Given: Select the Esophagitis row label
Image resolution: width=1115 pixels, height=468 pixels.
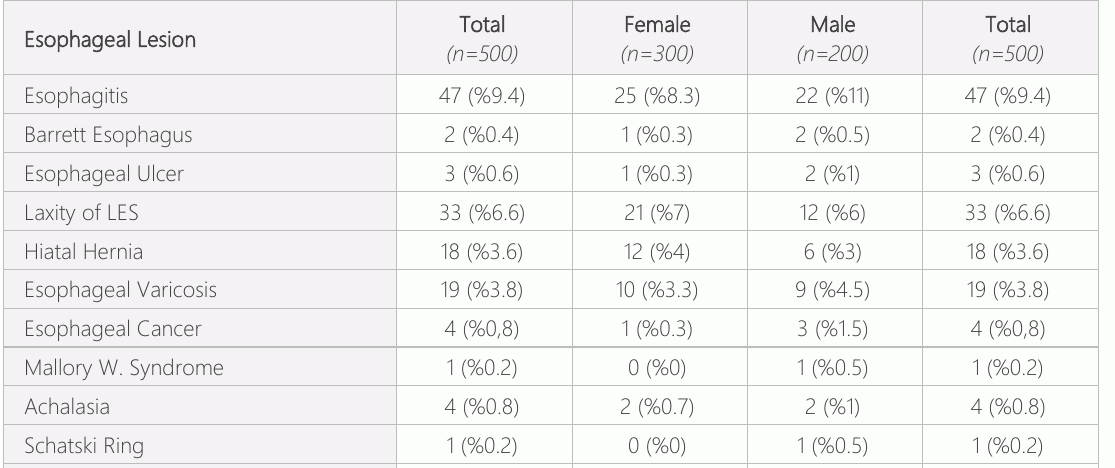Looking at the screenshot, I should point(76,95).
